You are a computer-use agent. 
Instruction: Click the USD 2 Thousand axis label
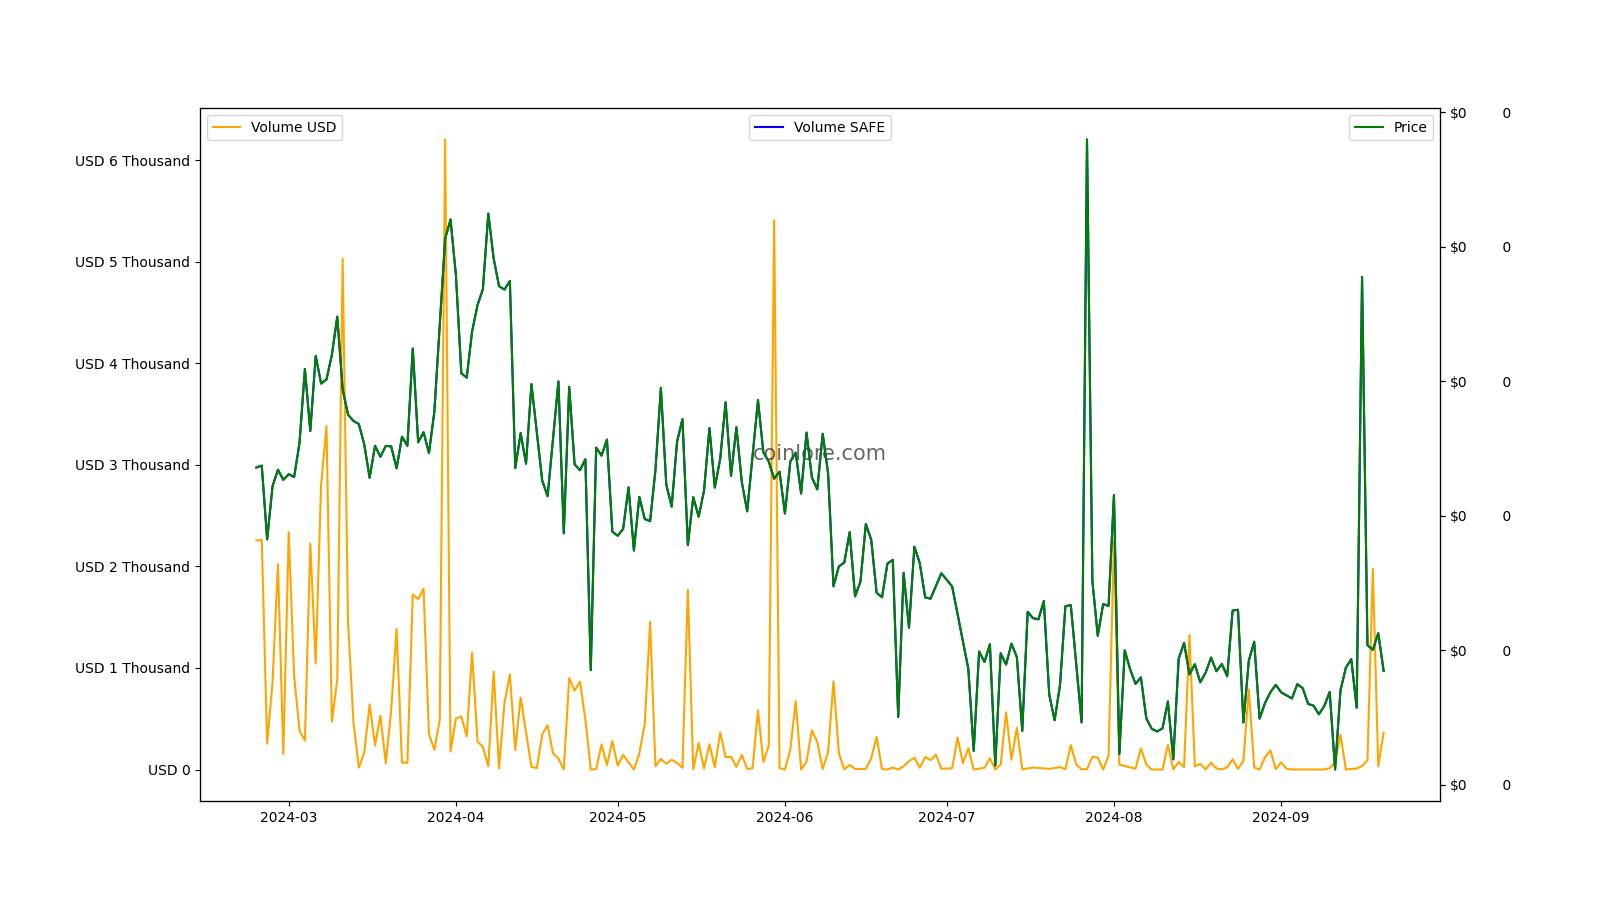pyautogui.click(x=132, y=567)
